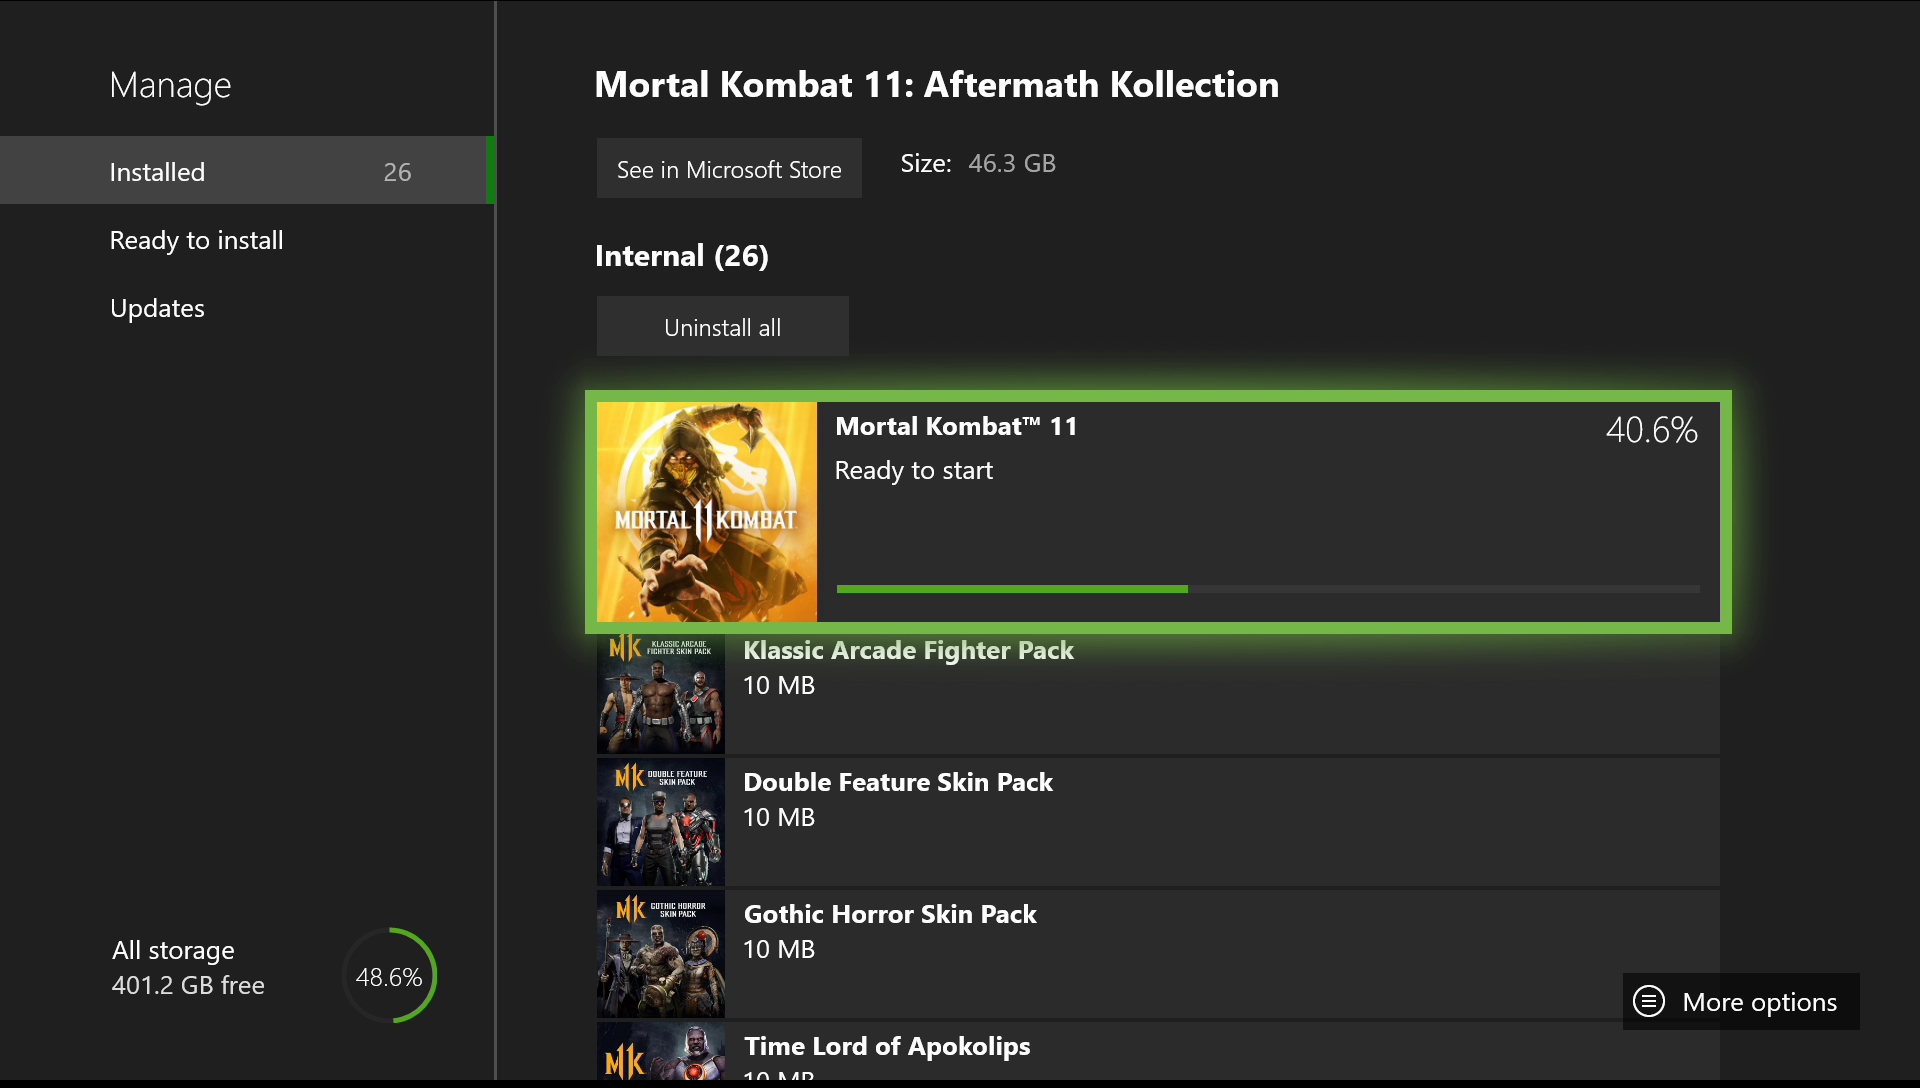The width and height of the screenshot is (1920, 1088).
Task: Open the More options menu icon
Action: pyautogui.click(x=1654, y=1001)
